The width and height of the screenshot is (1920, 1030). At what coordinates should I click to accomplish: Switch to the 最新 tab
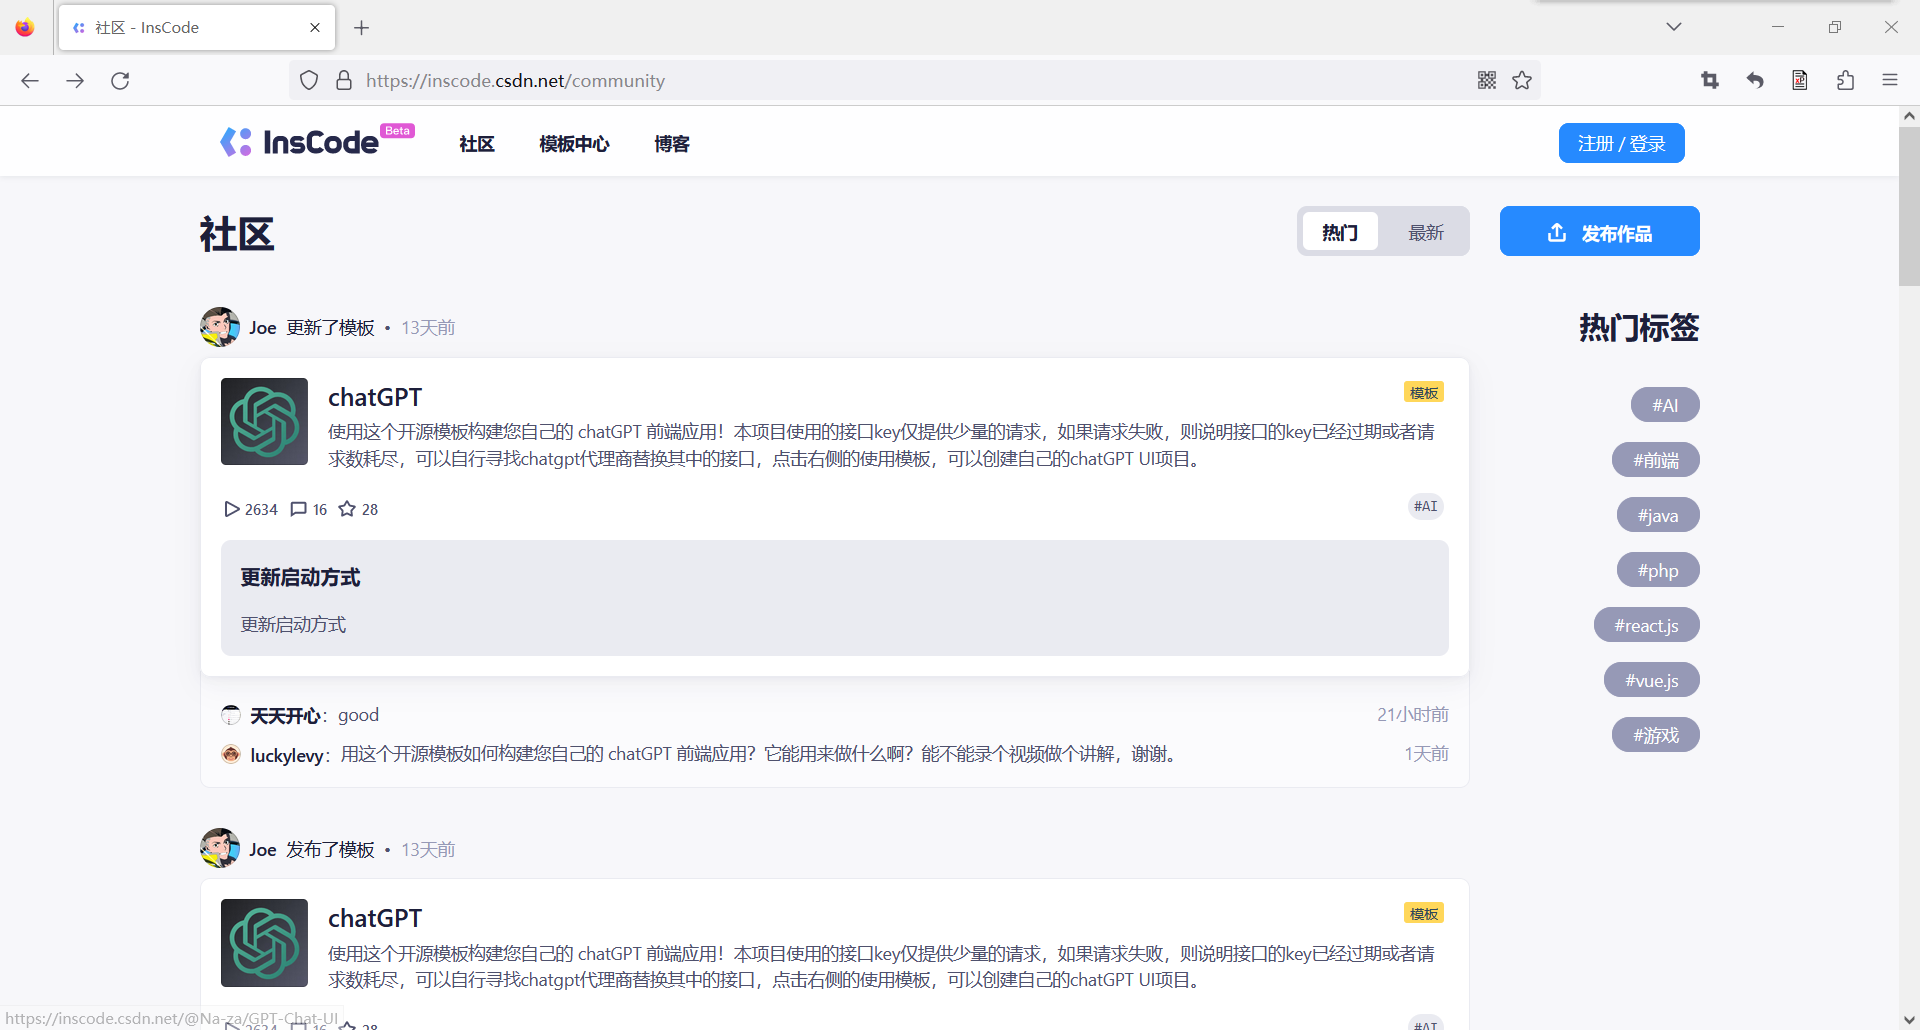[1426, 232]
